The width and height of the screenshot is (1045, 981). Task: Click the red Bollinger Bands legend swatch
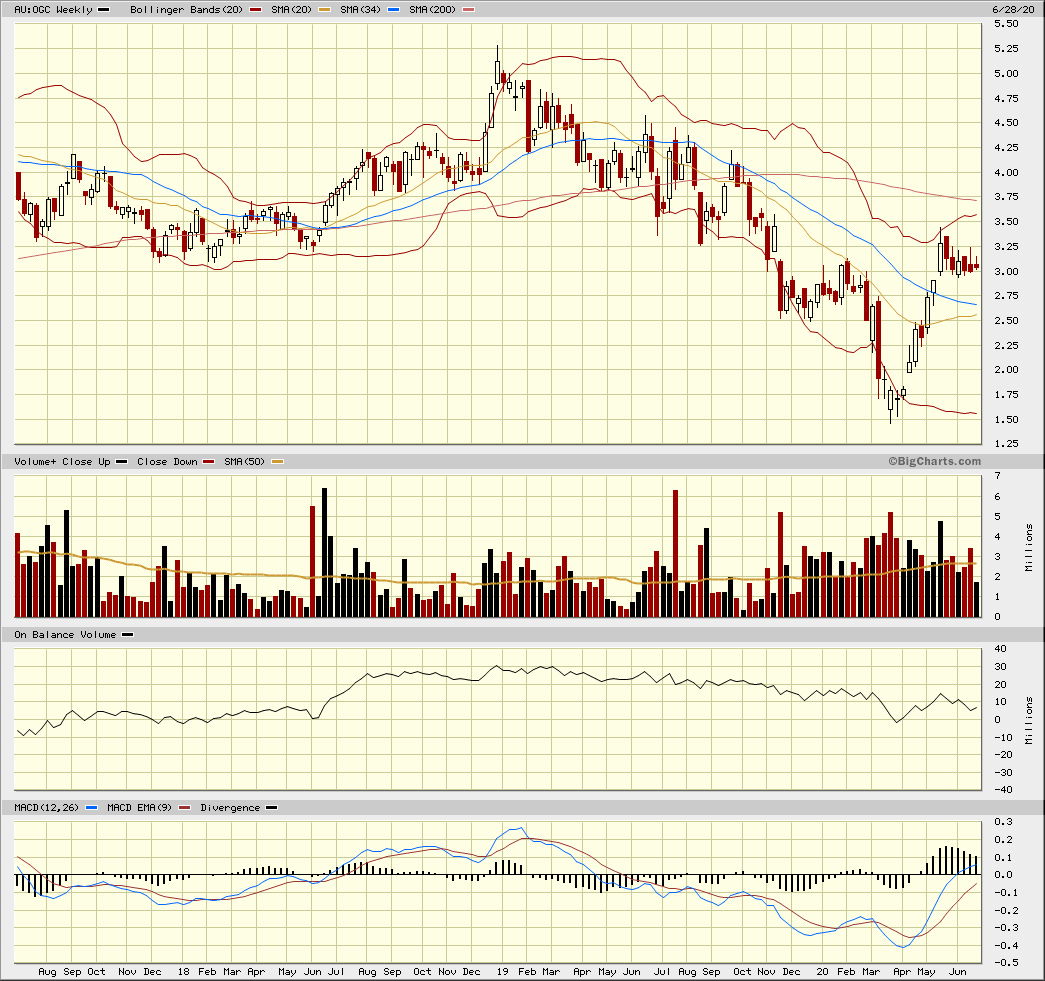(255, 9)
